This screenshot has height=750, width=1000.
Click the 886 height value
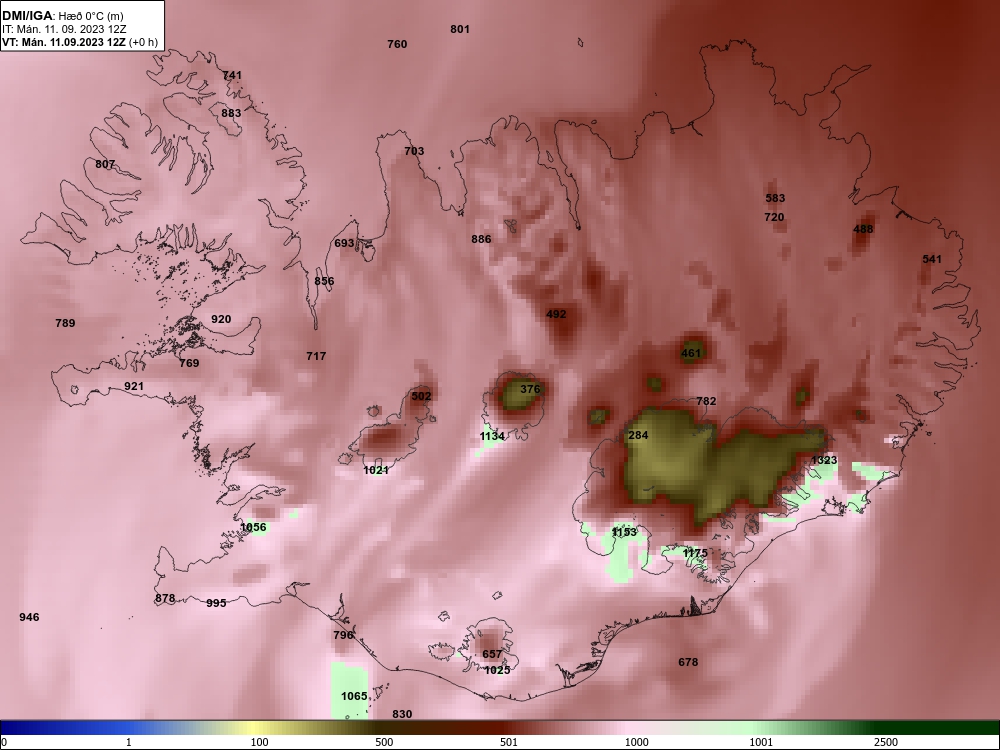point(481,239)
